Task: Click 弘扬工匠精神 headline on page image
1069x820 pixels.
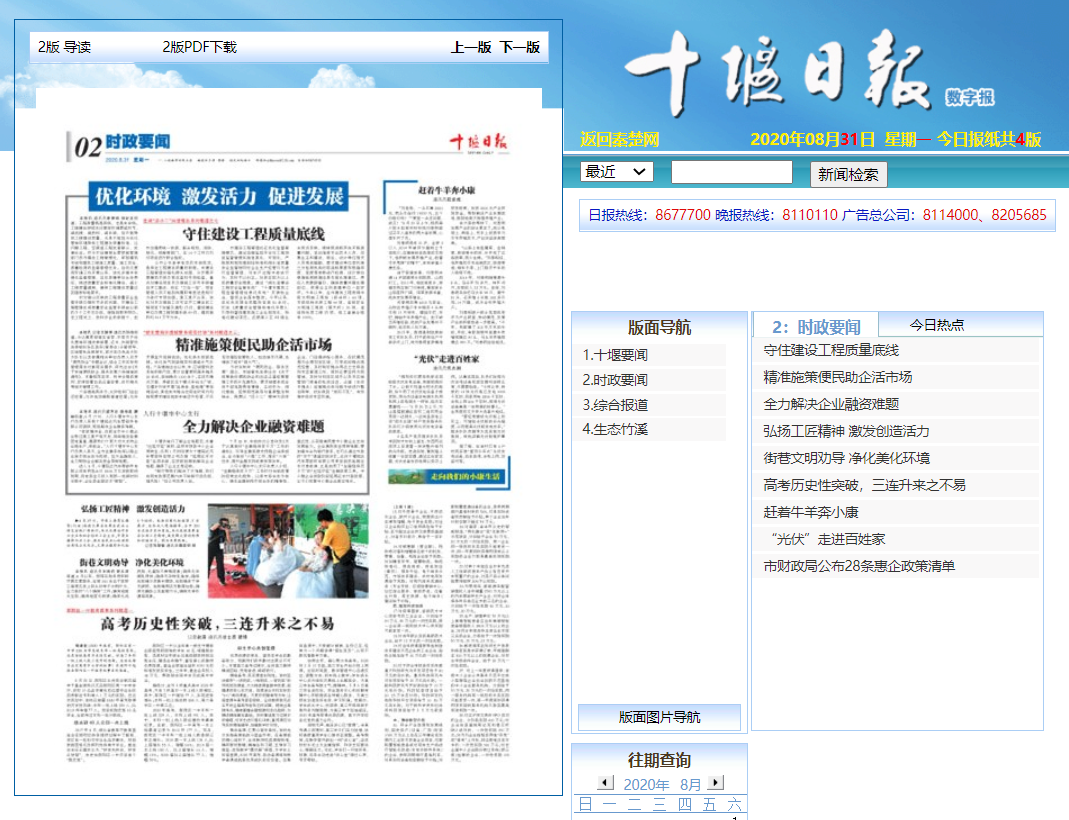Action: coord(133,508)
